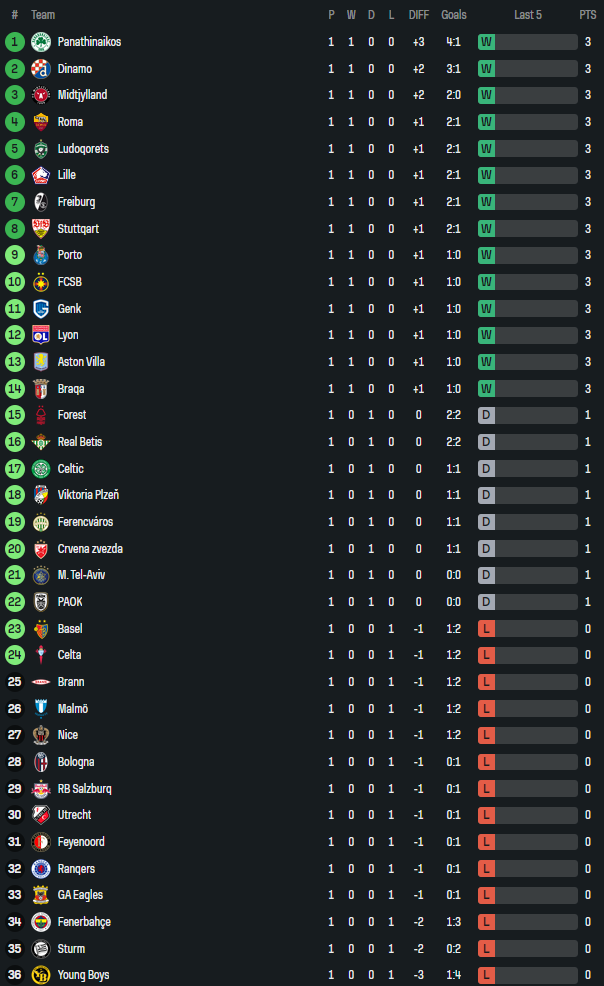
Task: Click the Young Boys team icon
Action: (x=41, y=975)
